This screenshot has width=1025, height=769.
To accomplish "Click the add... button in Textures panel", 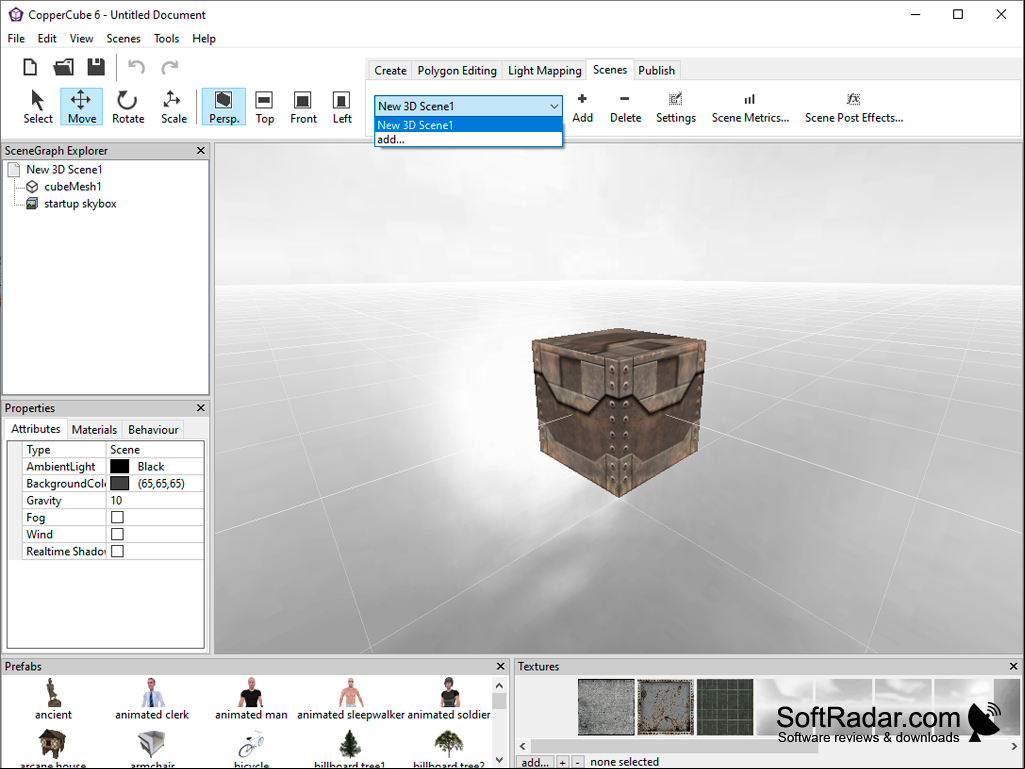I will pyautogui.click(x=535, y=762).
